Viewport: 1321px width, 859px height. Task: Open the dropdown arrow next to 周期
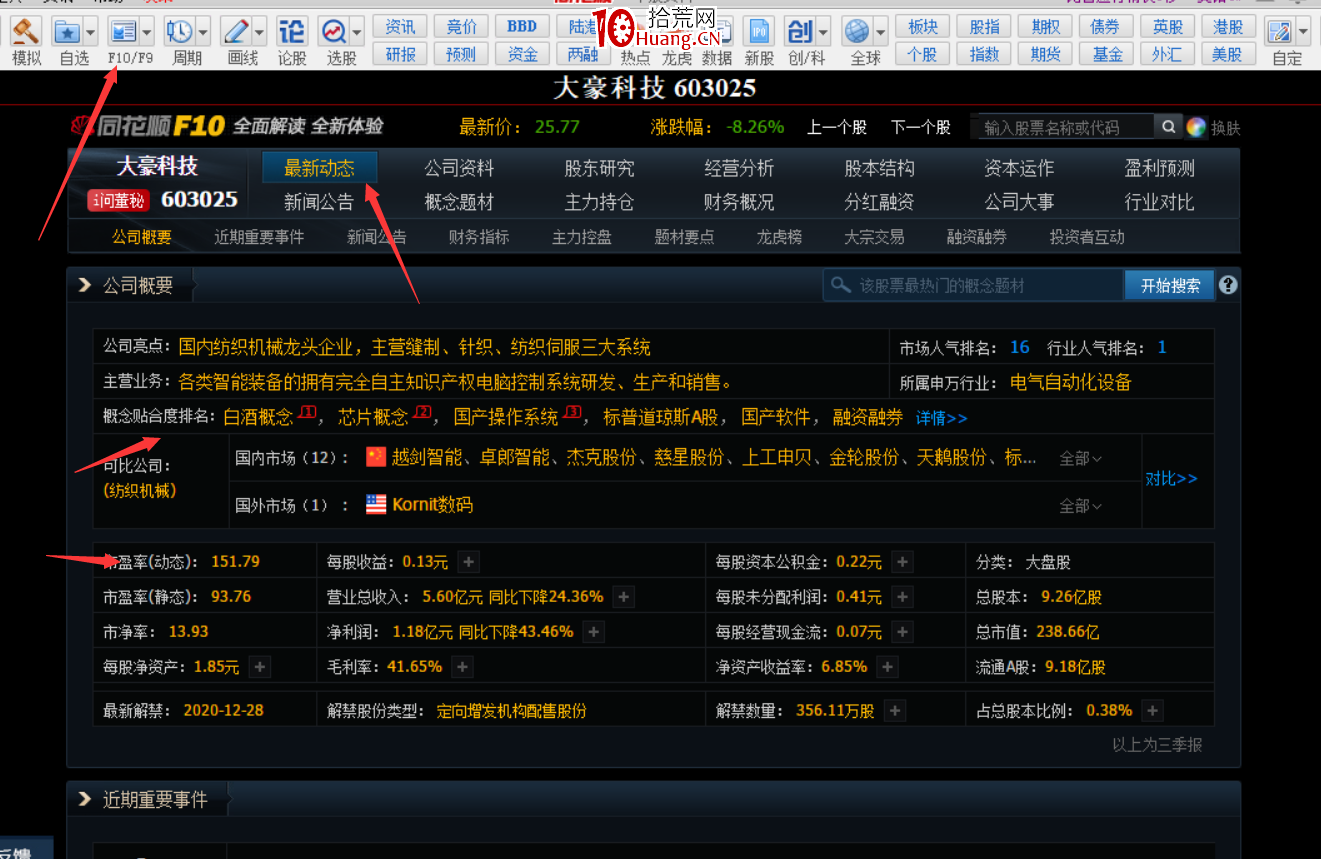click(203, 32)
